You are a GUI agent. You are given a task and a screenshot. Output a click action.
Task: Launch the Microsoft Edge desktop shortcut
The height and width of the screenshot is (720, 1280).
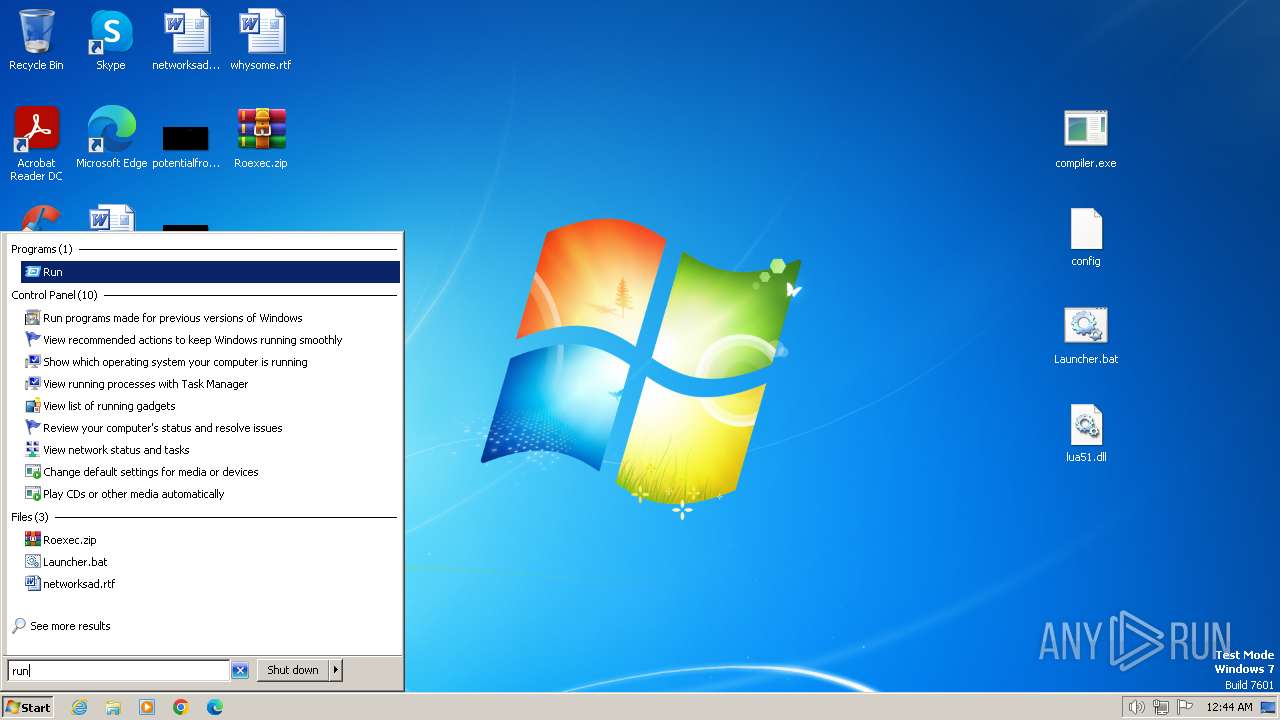pyautogui.click(x=111, y=138)
